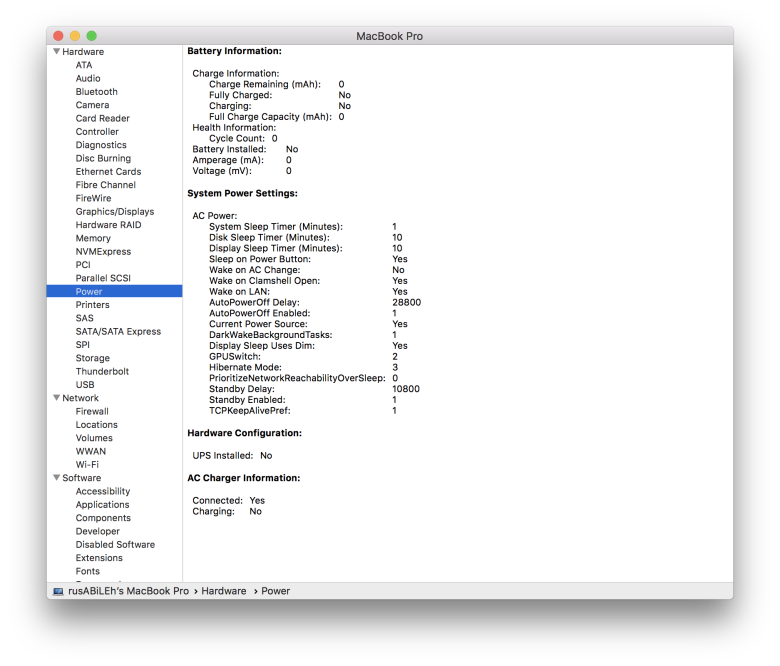Select the Hardware category label
The width and height of the screenshot is (780, 666).
[x=83, y=52]
